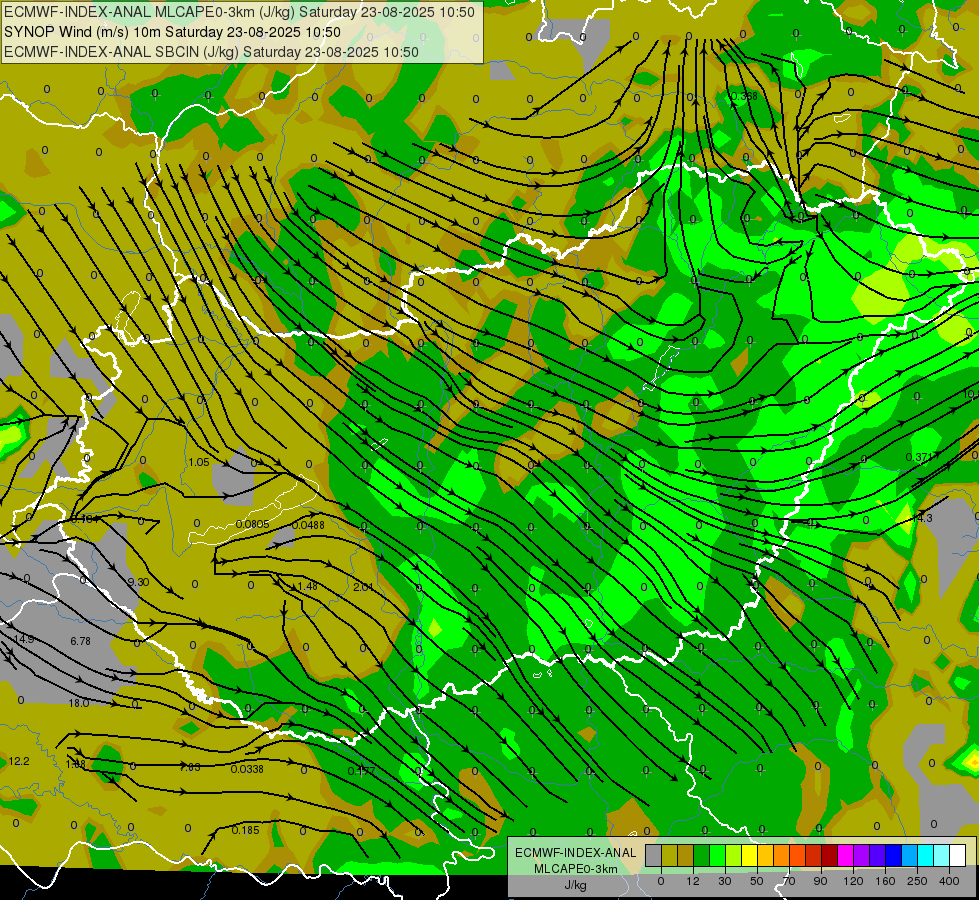This screenshot has width=979, height=900.
Task: Click the bright green legend swatch
Action: 717,855
